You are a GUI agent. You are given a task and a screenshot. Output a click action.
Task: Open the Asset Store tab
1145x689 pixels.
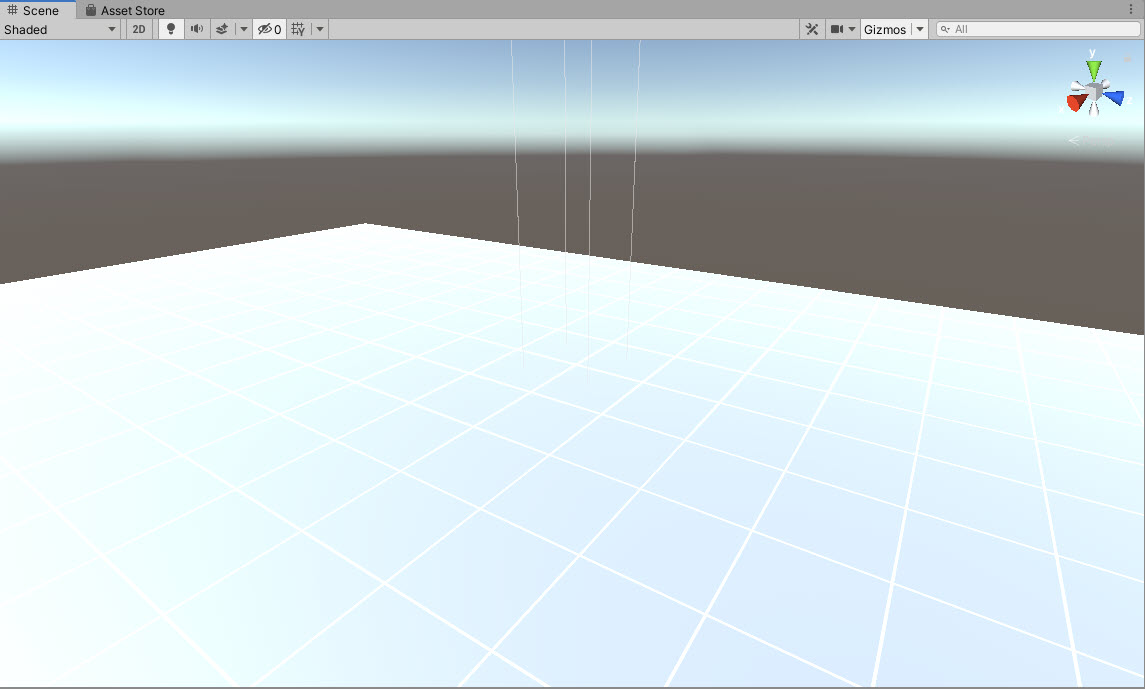tap(125, 10)
